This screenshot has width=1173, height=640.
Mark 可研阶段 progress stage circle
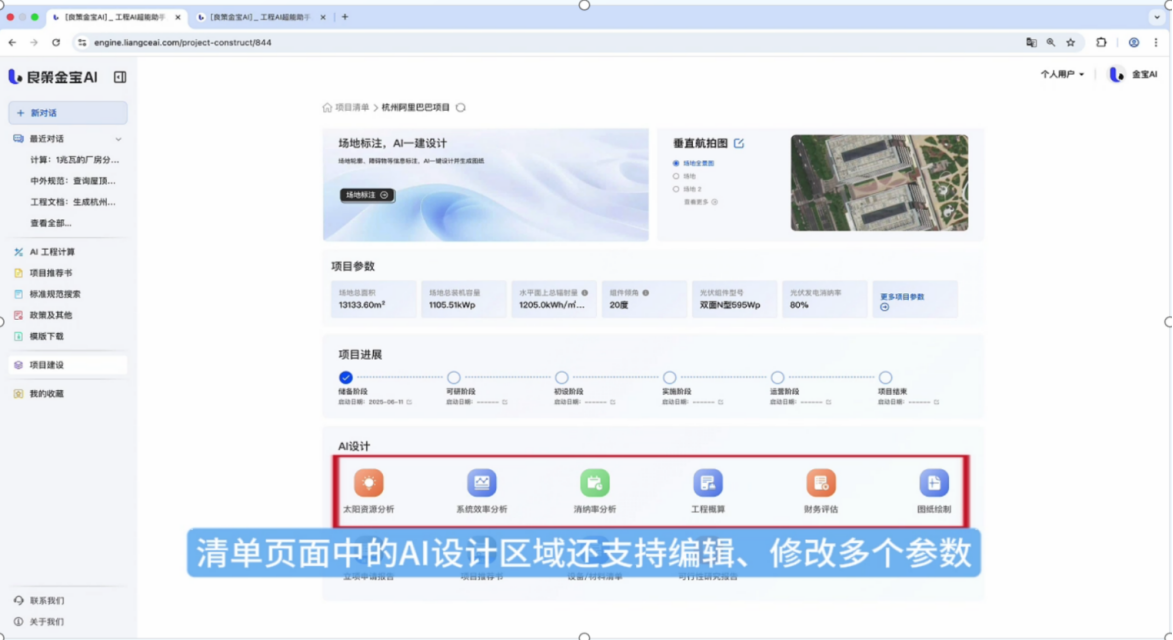tap(453, 378)
